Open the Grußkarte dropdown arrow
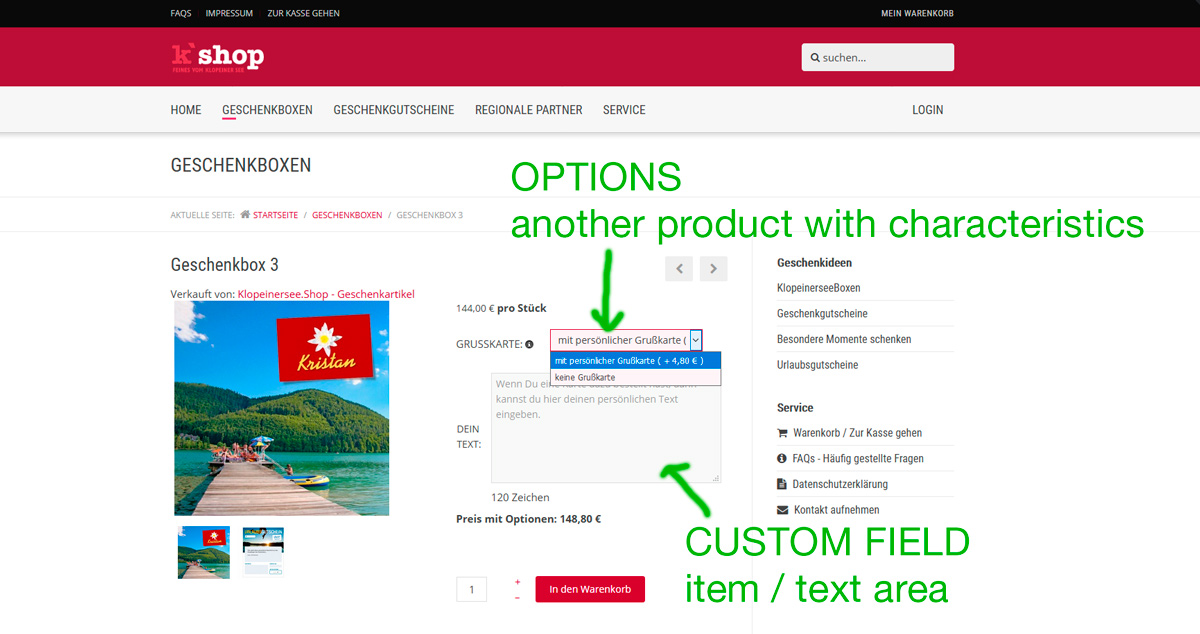This screenshot has width=1200, height=634. point(695,340)
